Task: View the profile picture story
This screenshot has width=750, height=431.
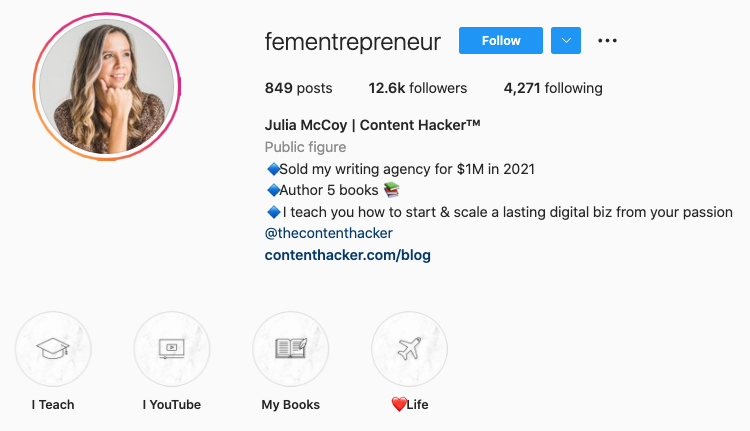Action: coord(107,87)
